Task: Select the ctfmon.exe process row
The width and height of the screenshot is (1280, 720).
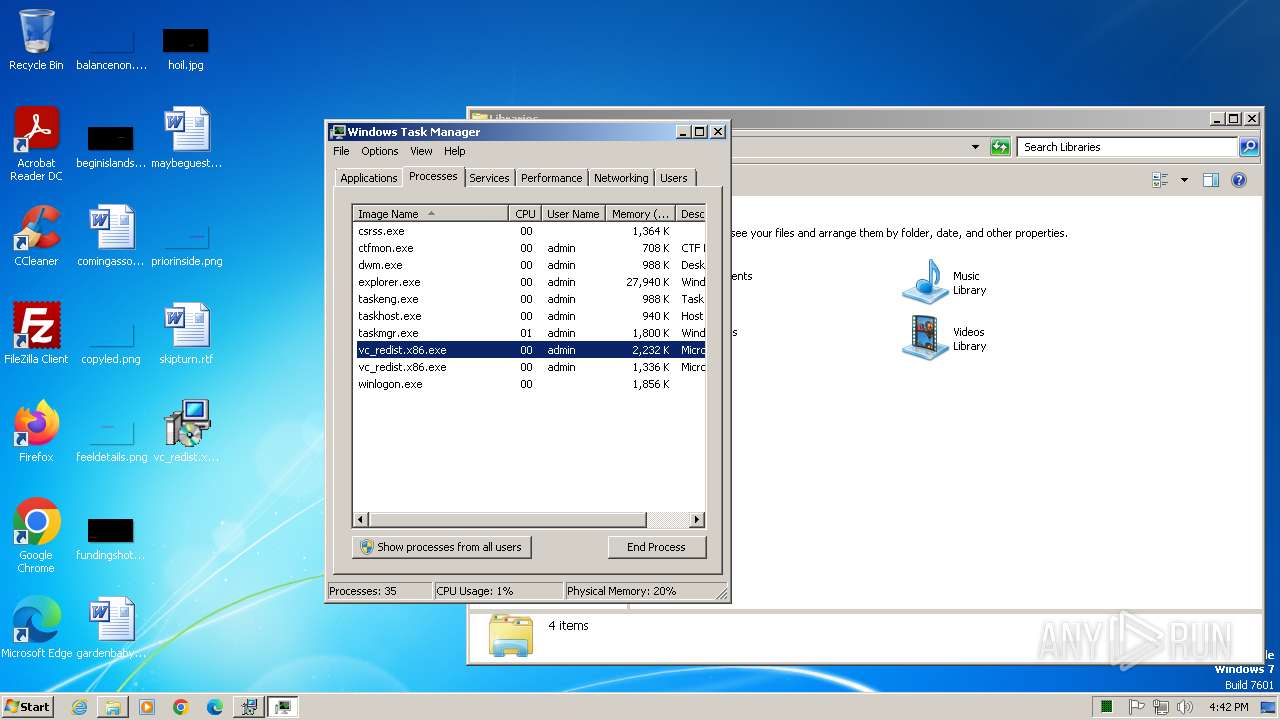Action: (530, 248)
